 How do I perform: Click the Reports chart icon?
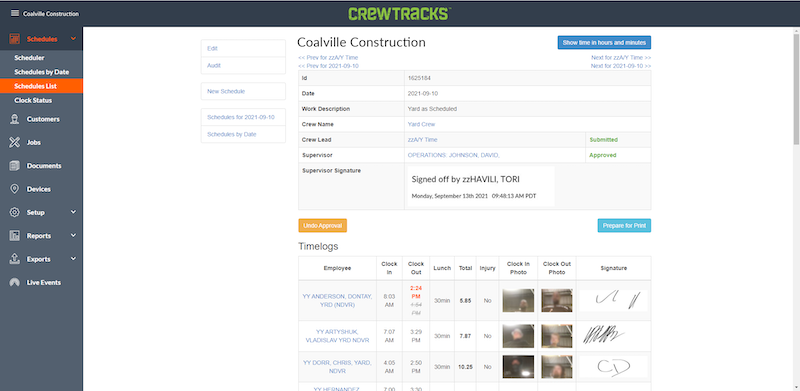coord(14,236)
